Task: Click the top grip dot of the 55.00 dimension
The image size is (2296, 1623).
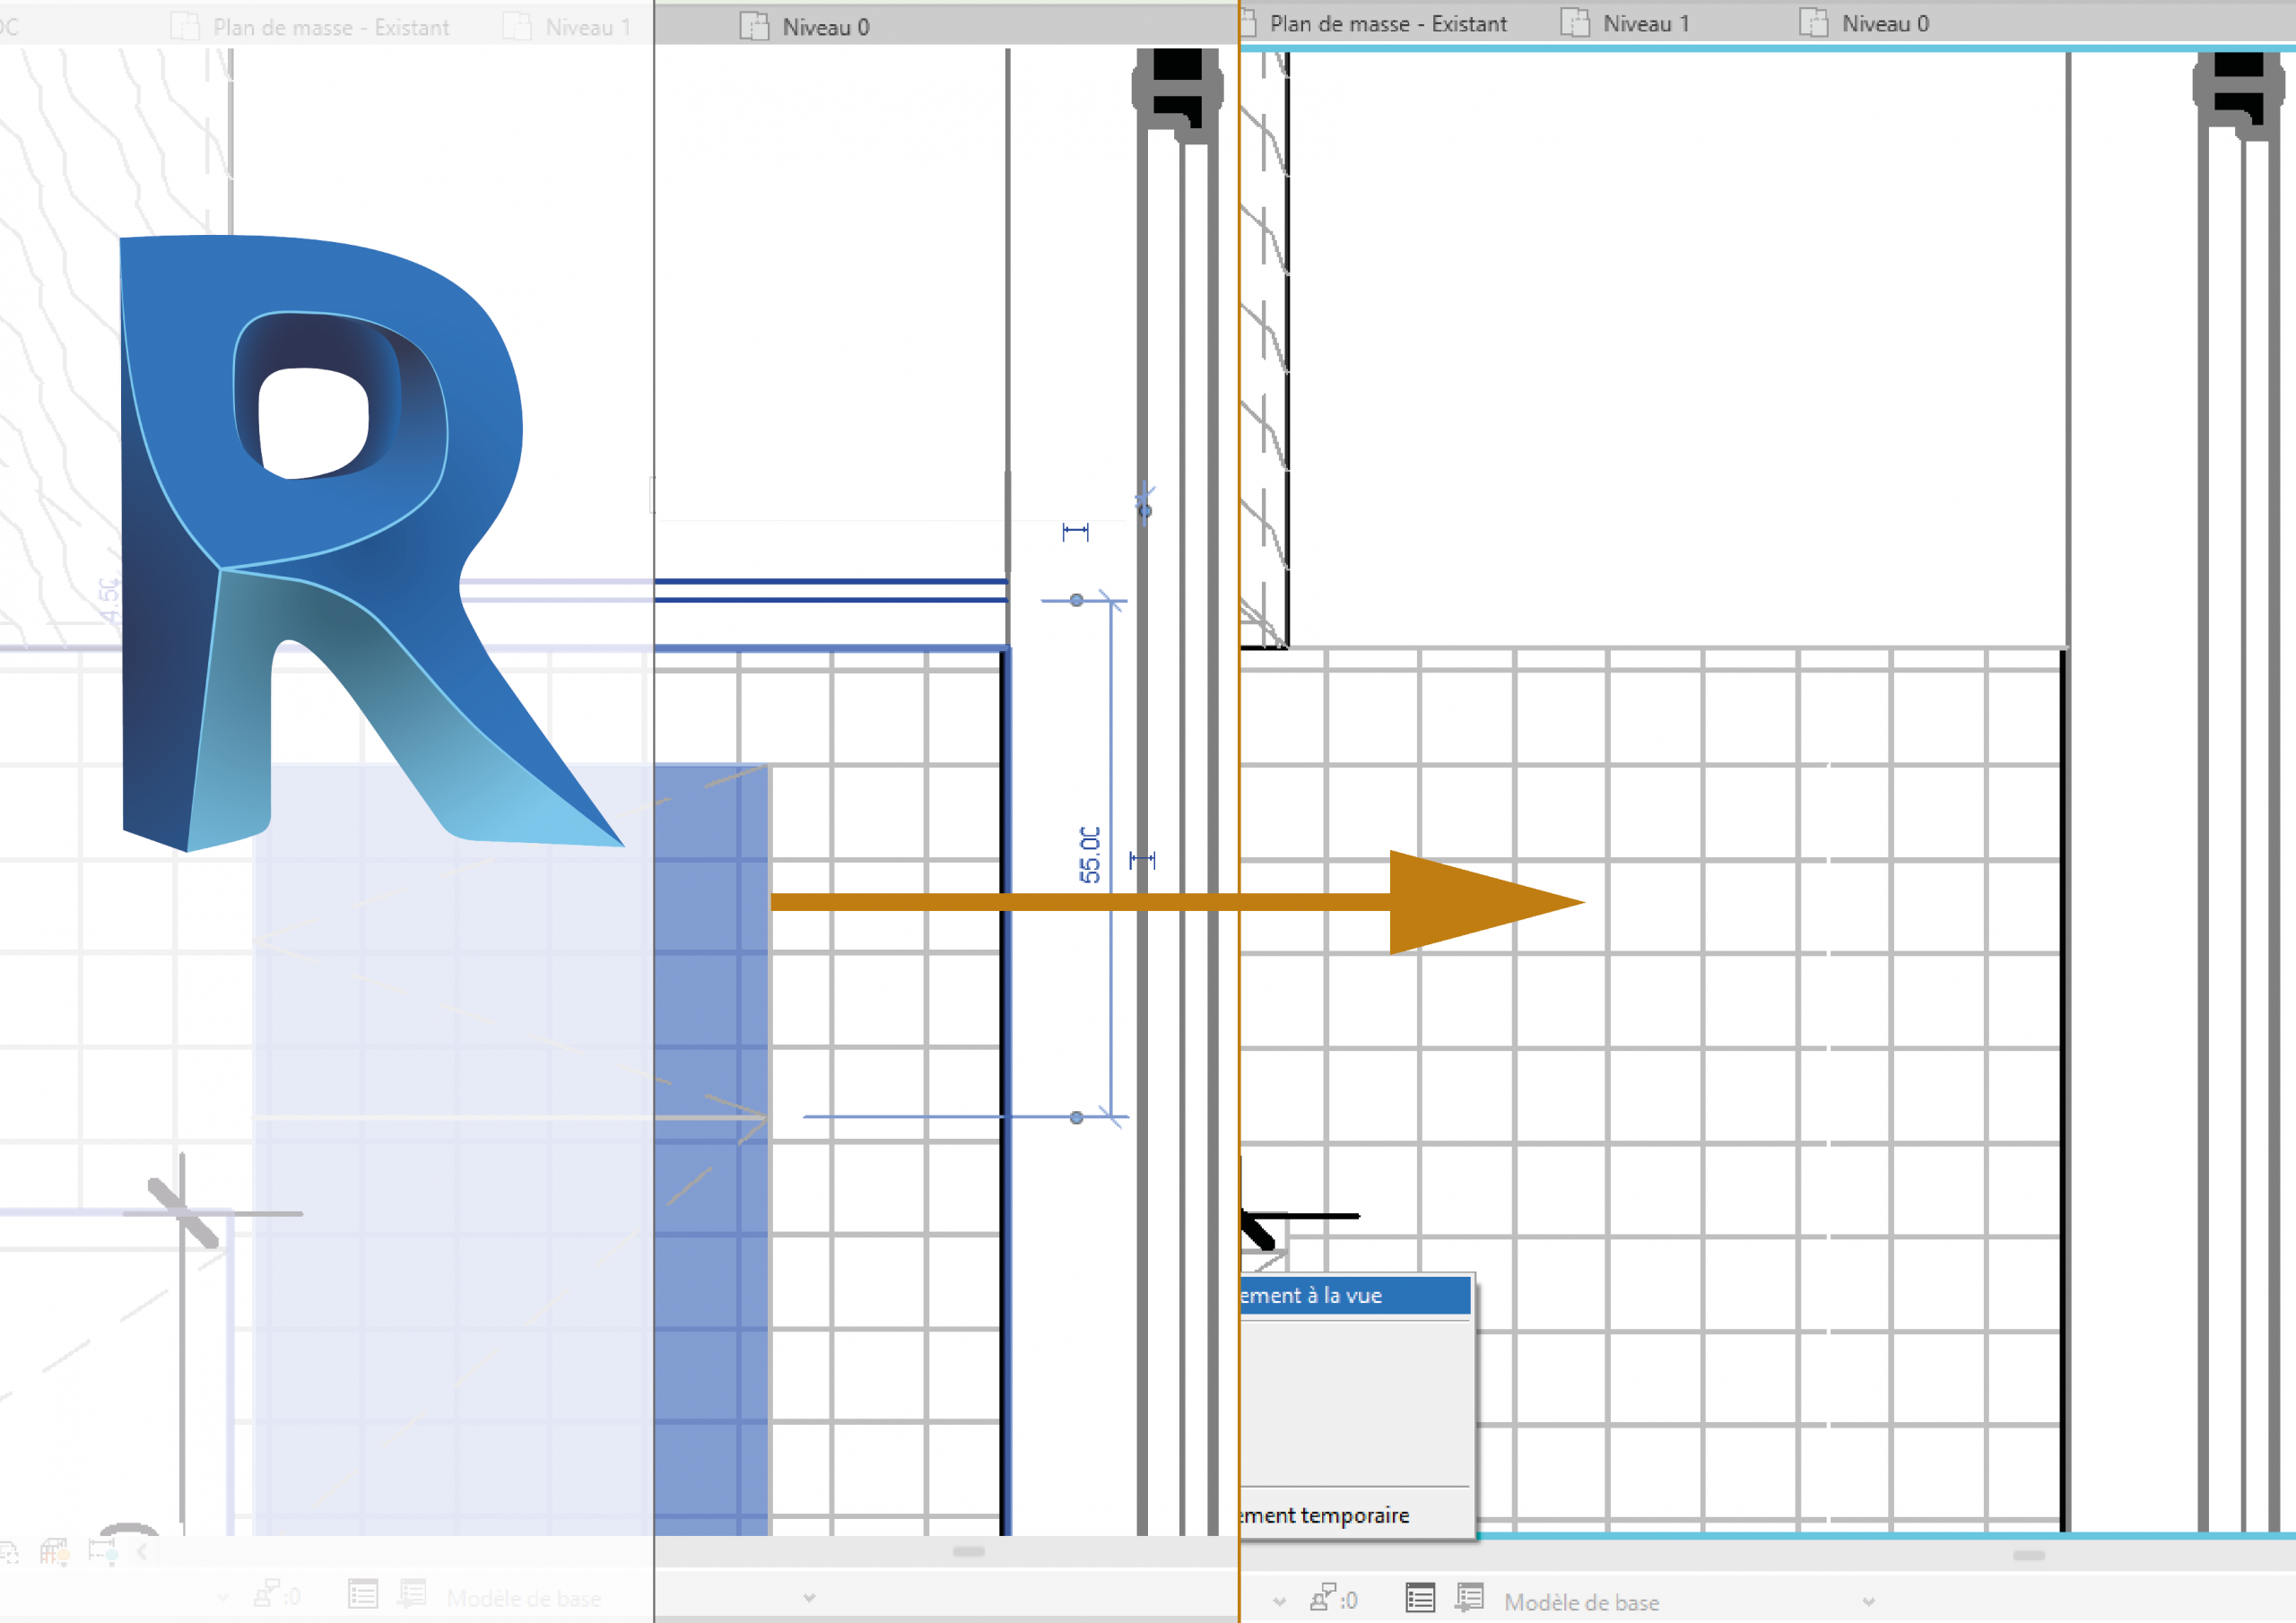Action: coord(1076,600)
